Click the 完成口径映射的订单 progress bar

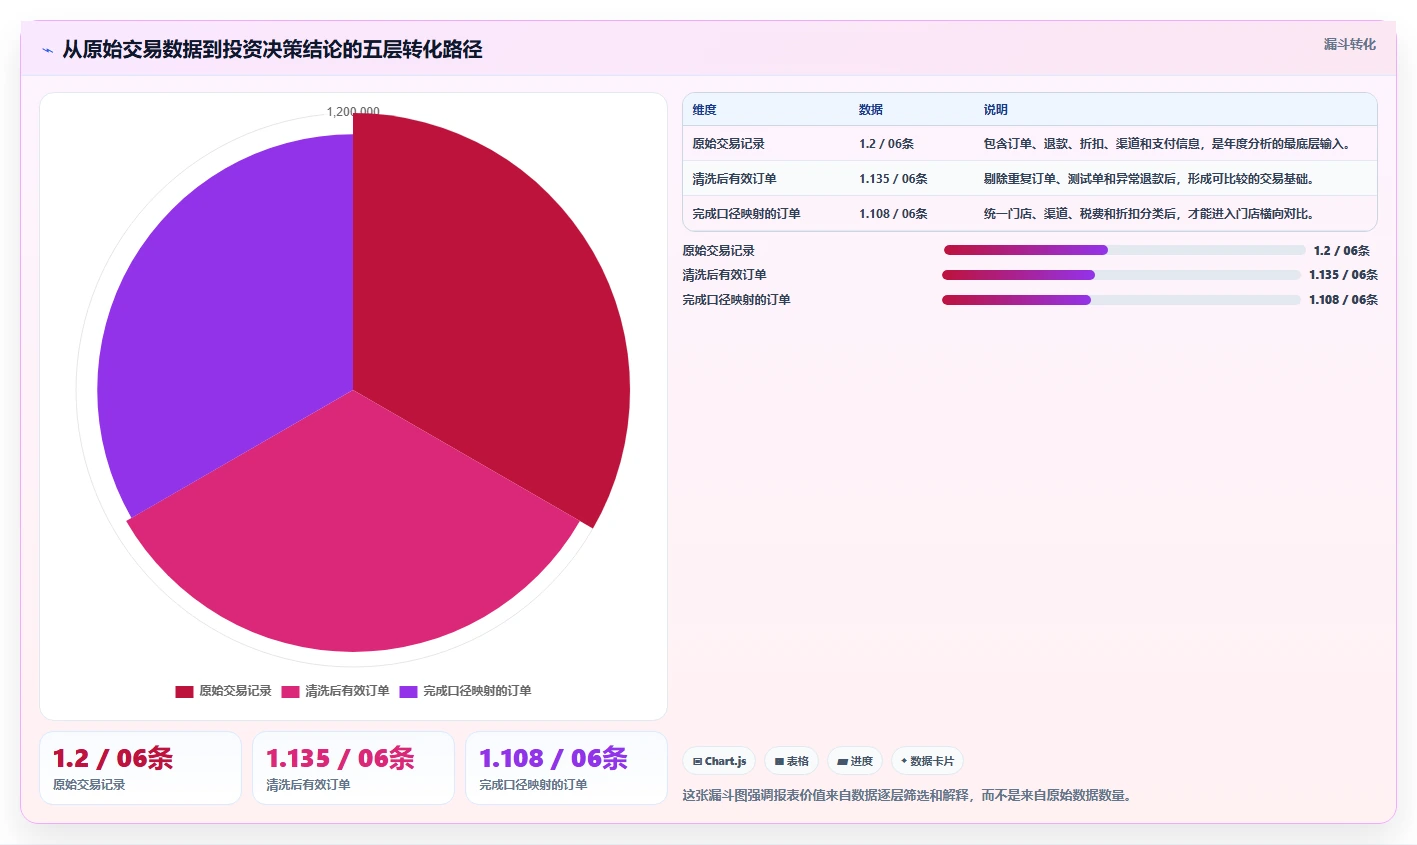1121,300
